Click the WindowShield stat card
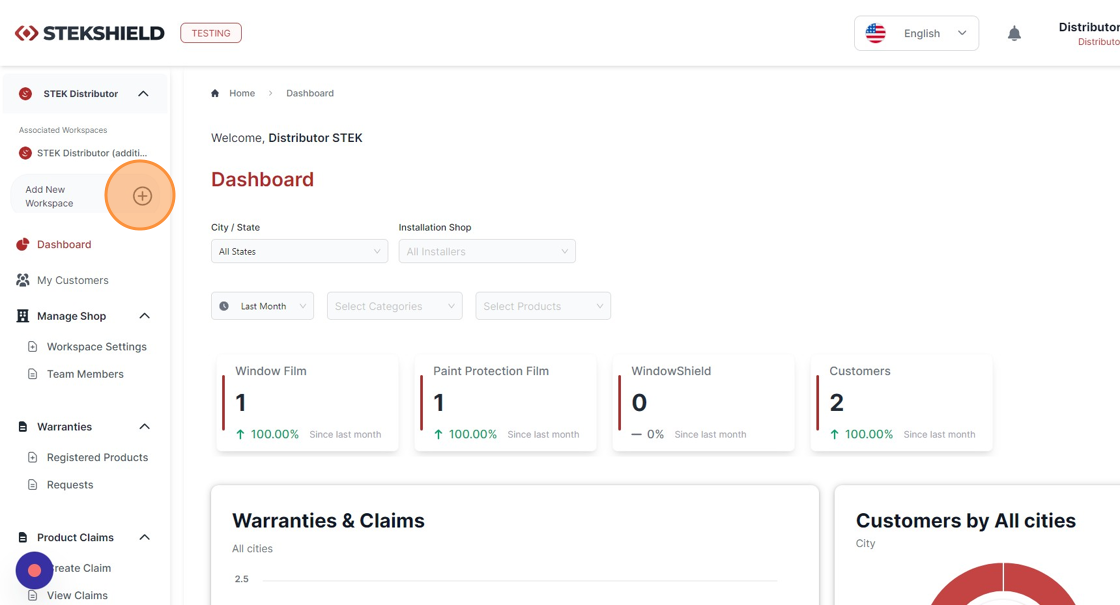This screenshot has height=605, width=1120. tap(703, 403)
